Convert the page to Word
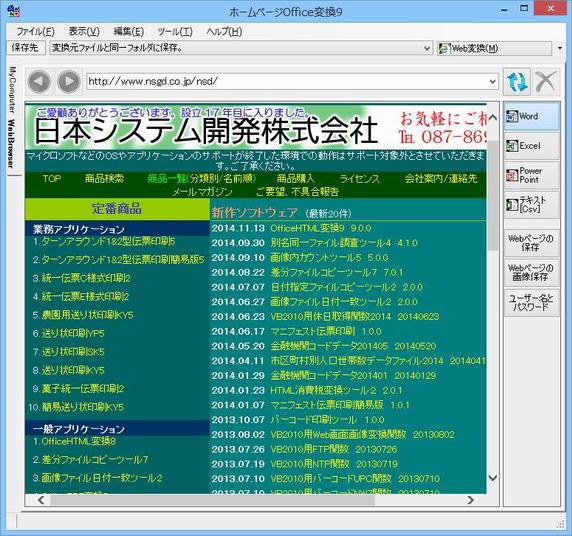 tap(532, 116)
